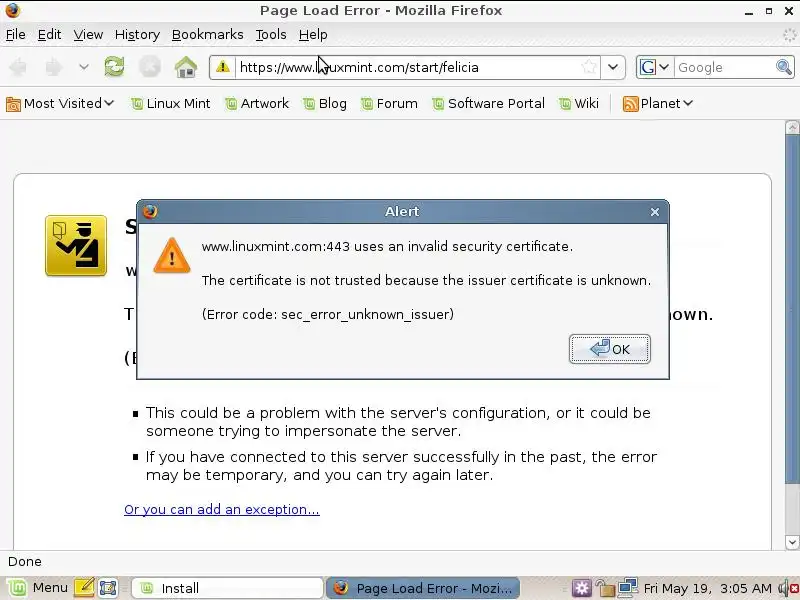
Task: Click the clock showing Fri May 19
Action: pos(707,588)
